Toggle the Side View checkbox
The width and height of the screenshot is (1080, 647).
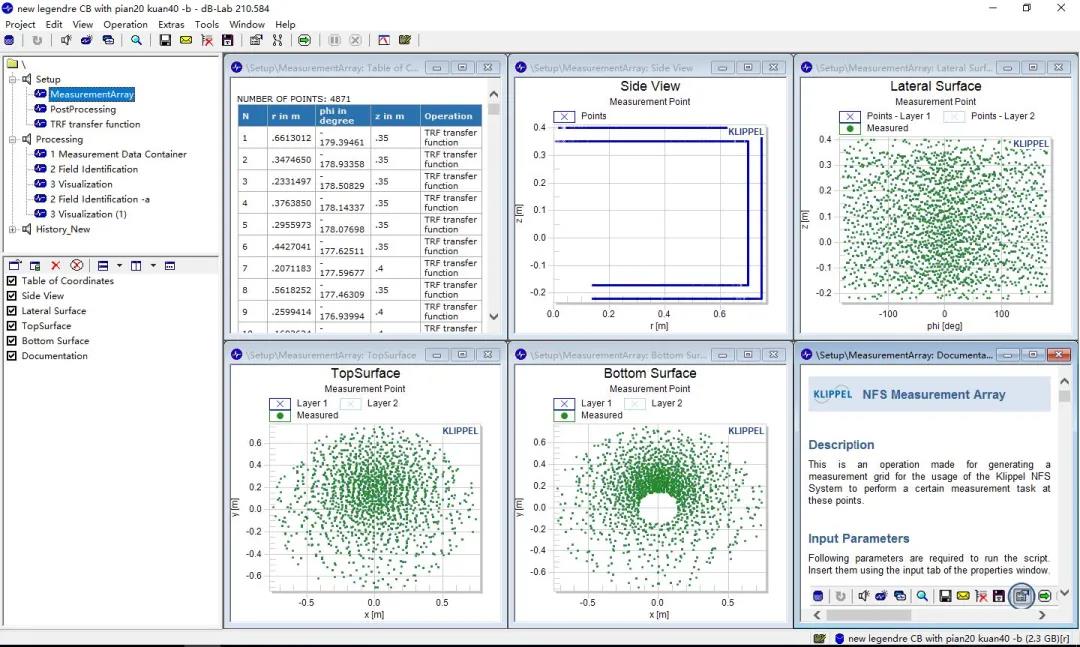12,296
